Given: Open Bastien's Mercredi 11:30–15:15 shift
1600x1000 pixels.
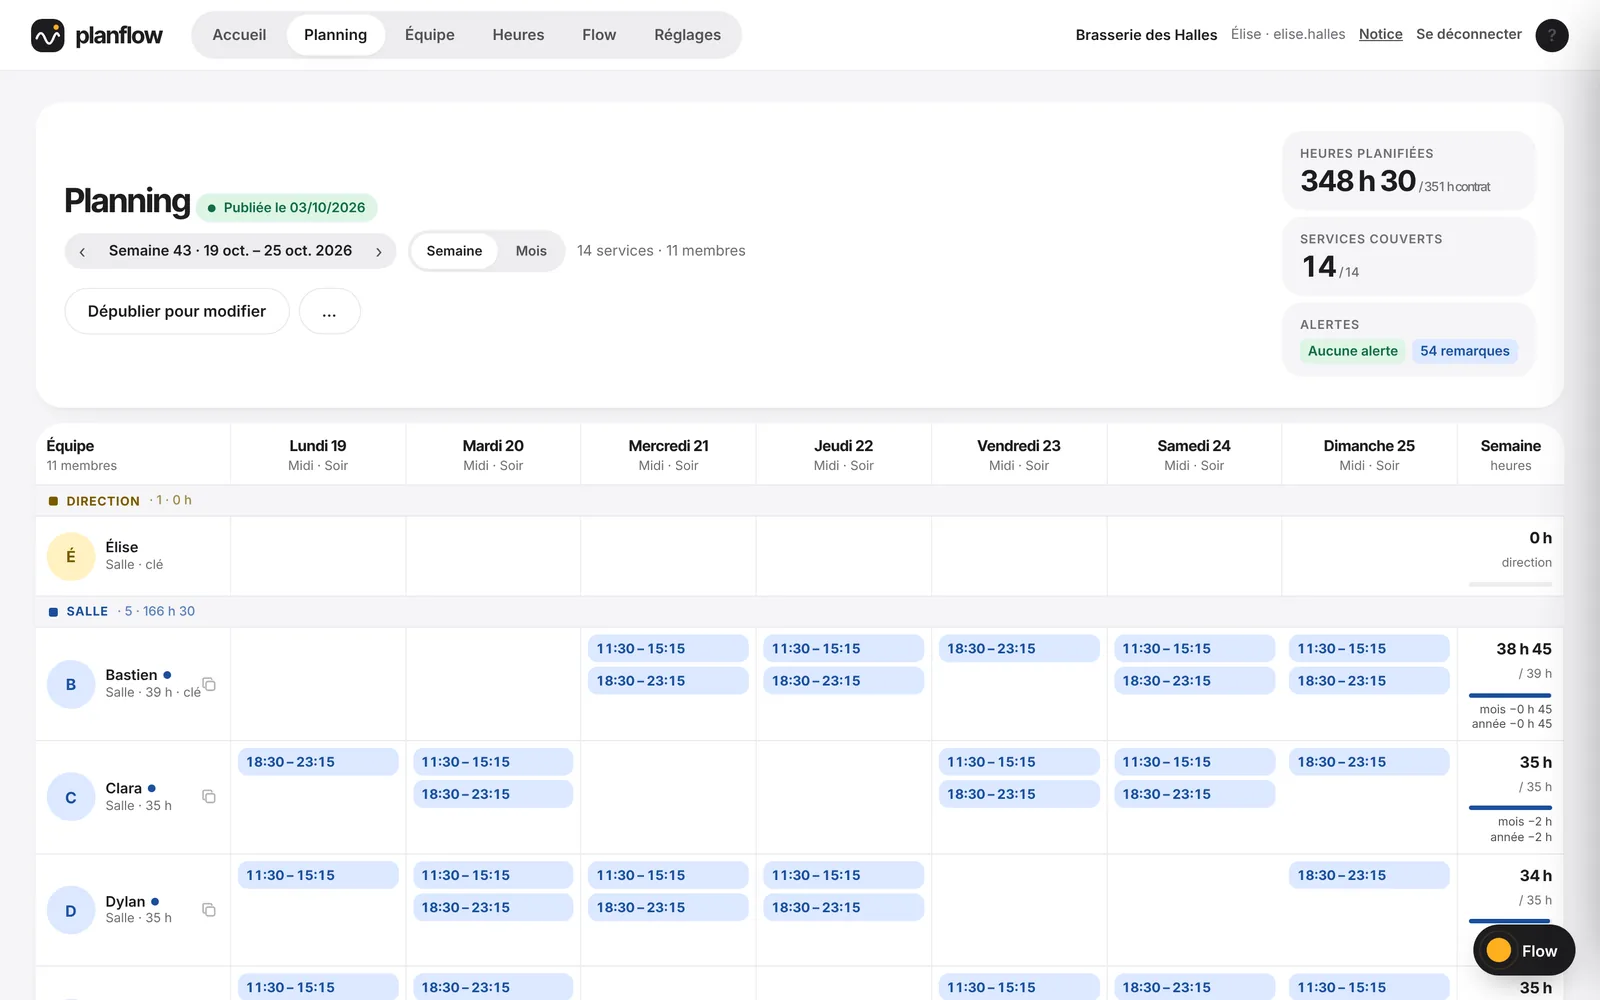Looking at the screenshot, I should (668, 649).
